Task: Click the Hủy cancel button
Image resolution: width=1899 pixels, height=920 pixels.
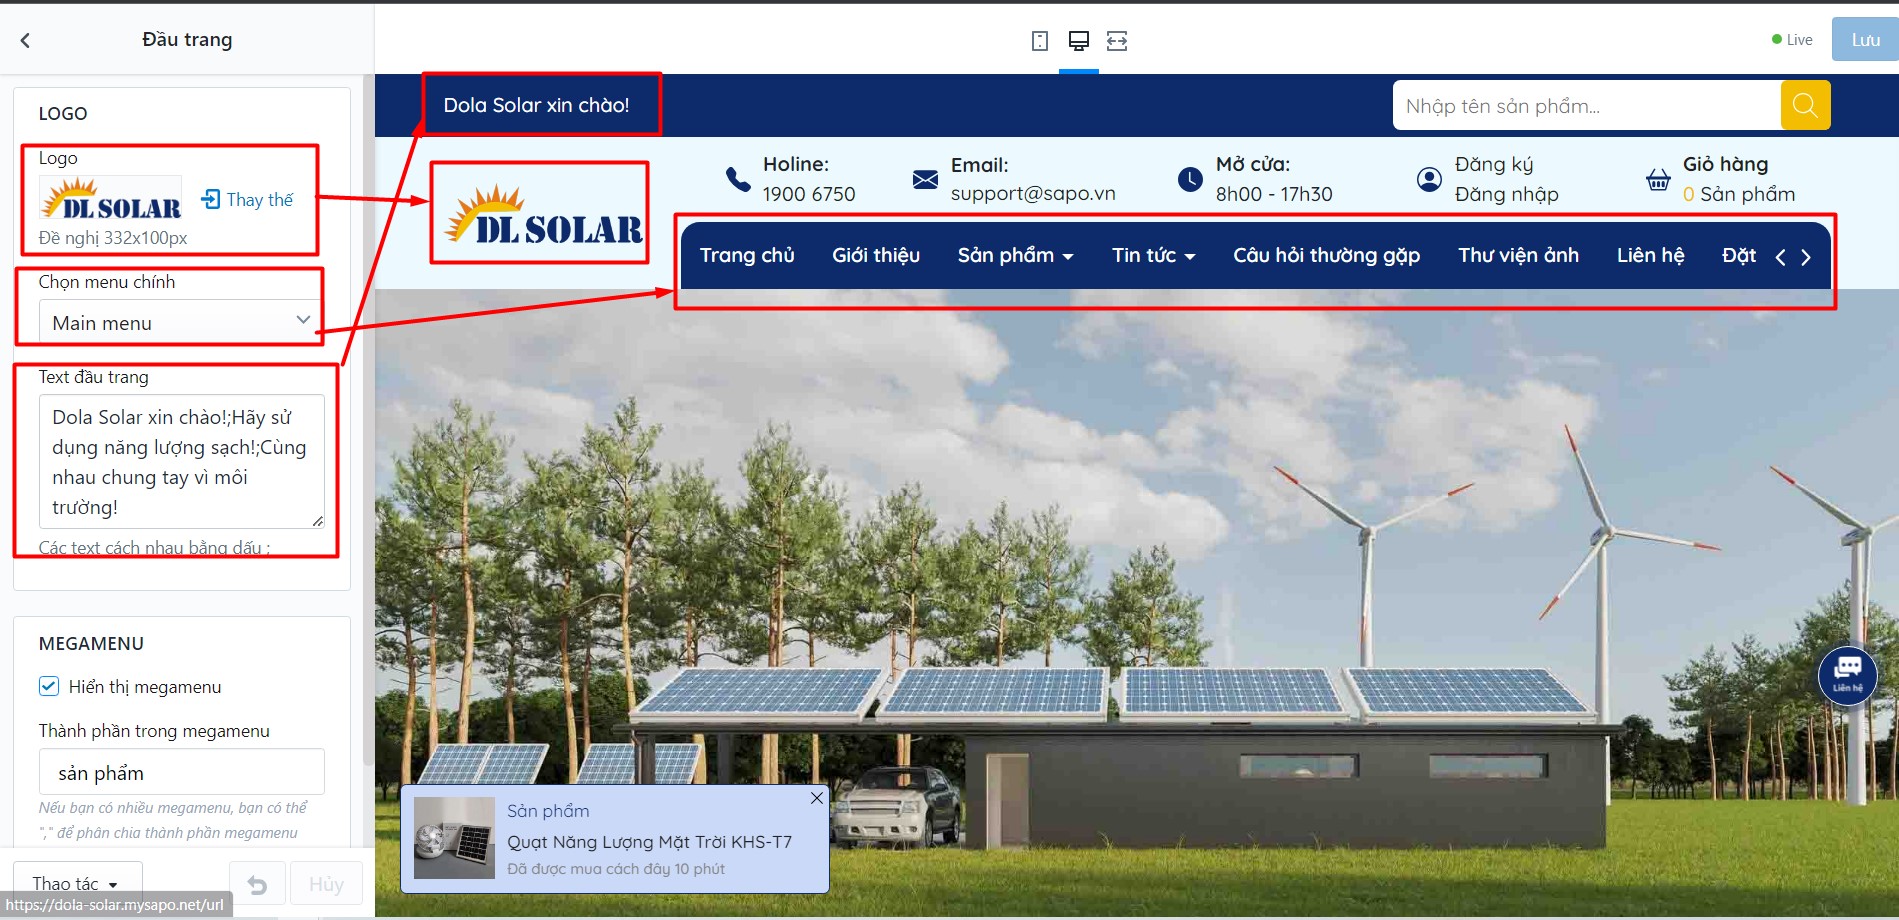Action: pos(326,884)
